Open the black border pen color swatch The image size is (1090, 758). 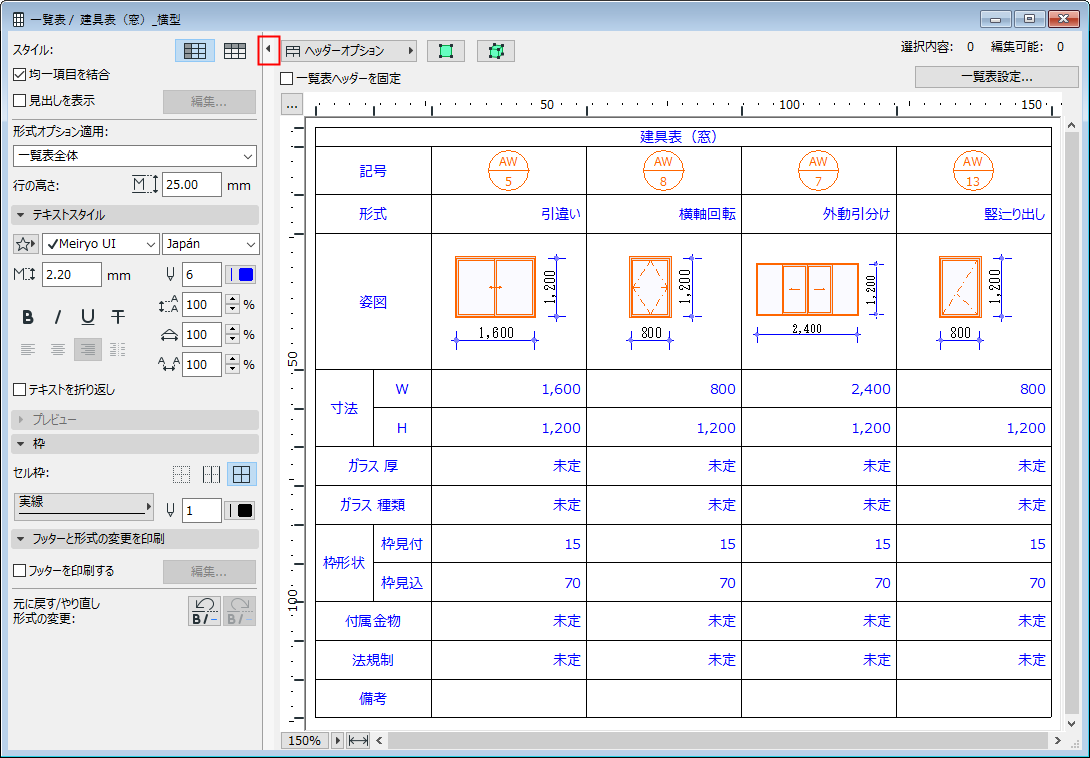241,510
